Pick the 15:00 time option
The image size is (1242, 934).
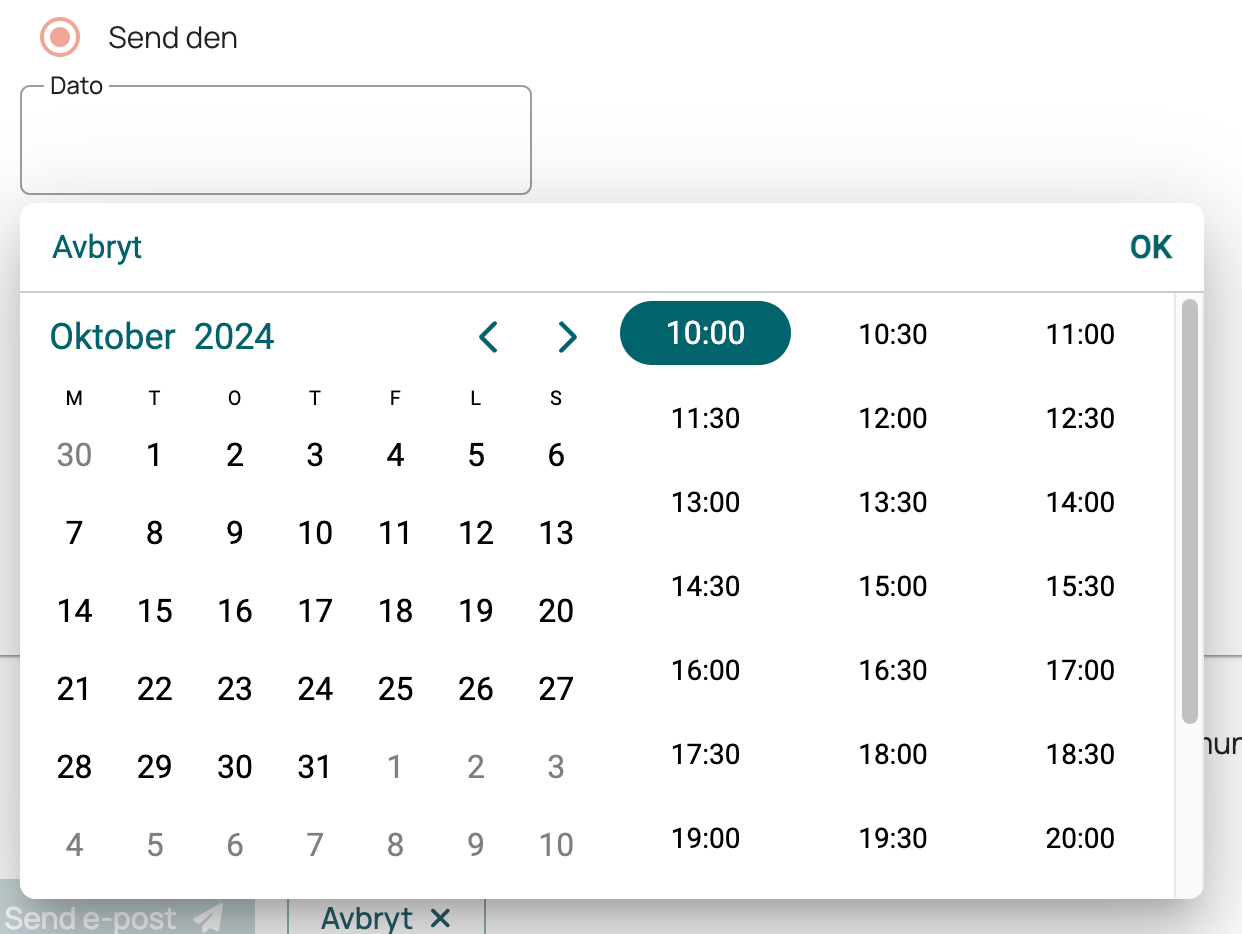[x=893, y=585]
